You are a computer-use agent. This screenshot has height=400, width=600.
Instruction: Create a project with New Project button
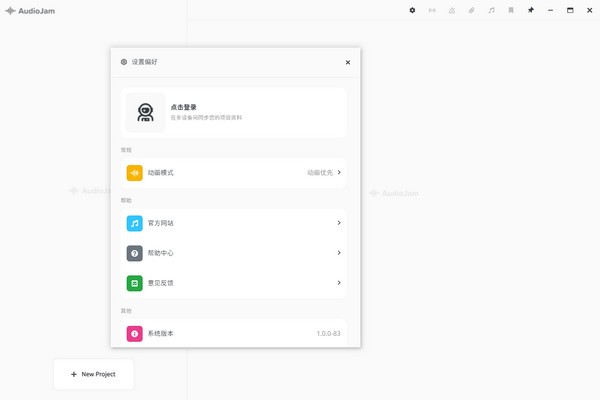(93, 374)
